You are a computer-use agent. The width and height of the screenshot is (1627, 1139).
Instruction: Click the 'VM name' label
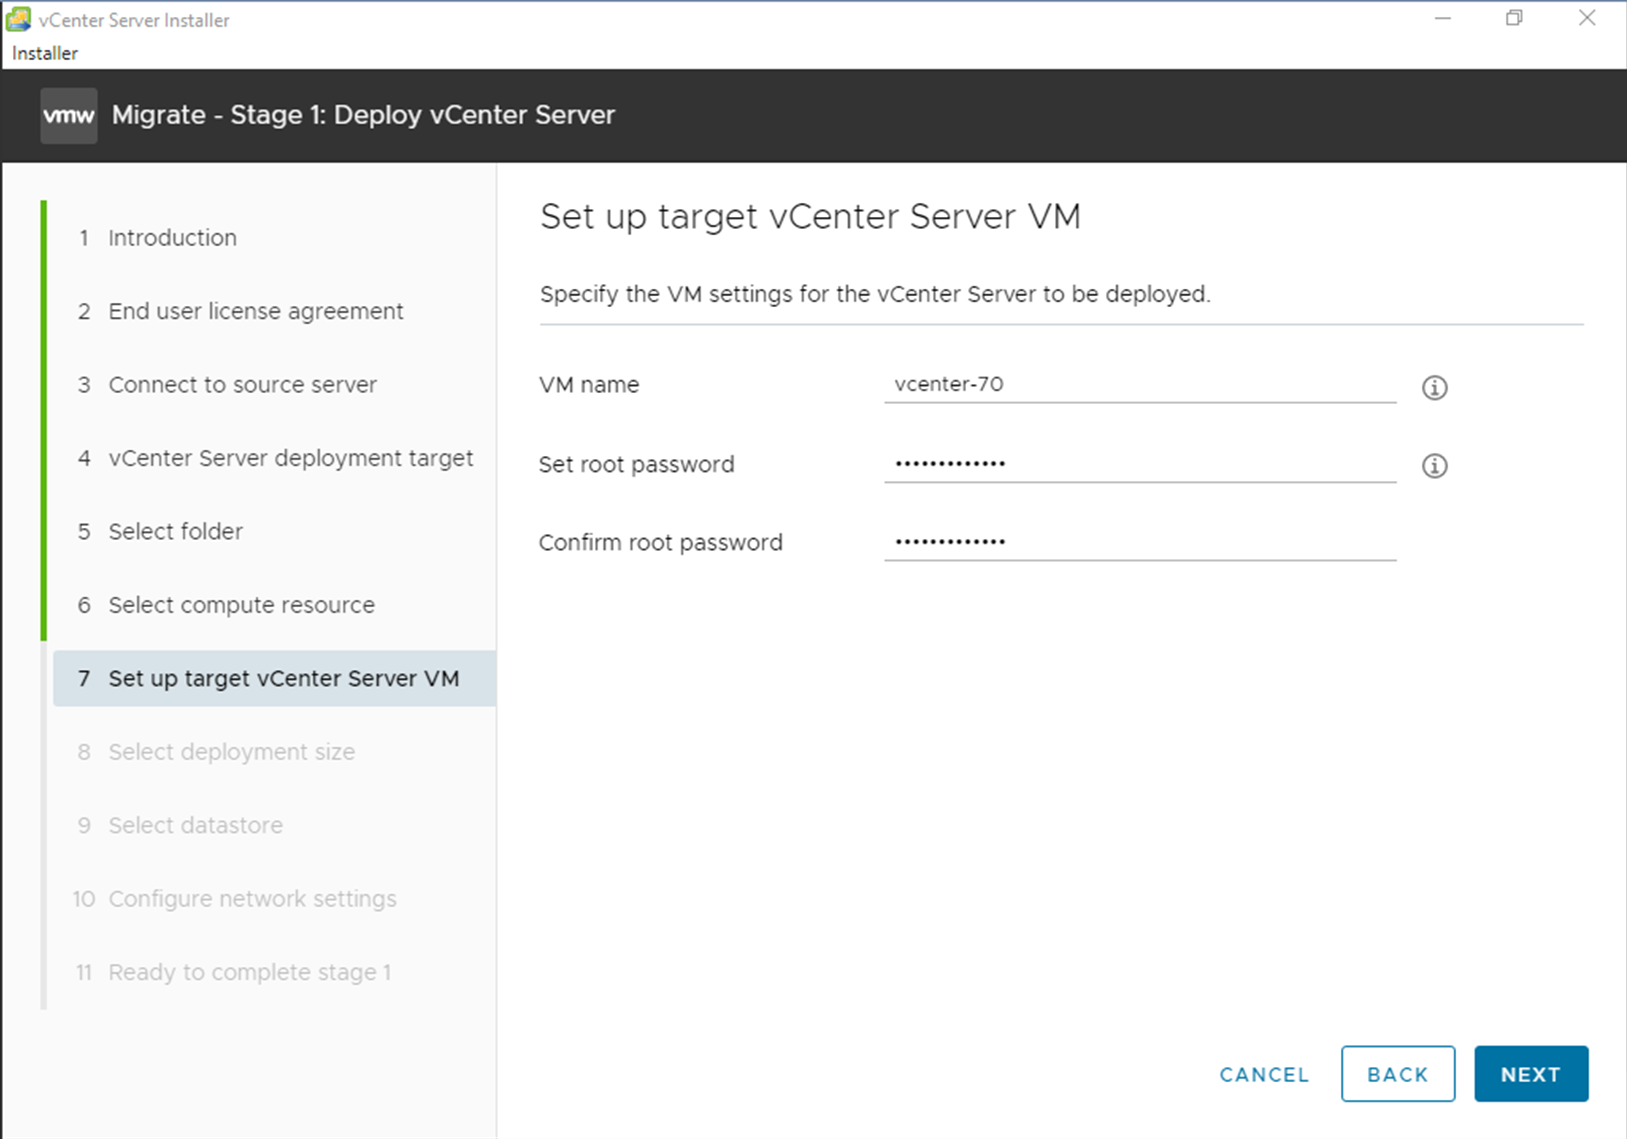589,385
